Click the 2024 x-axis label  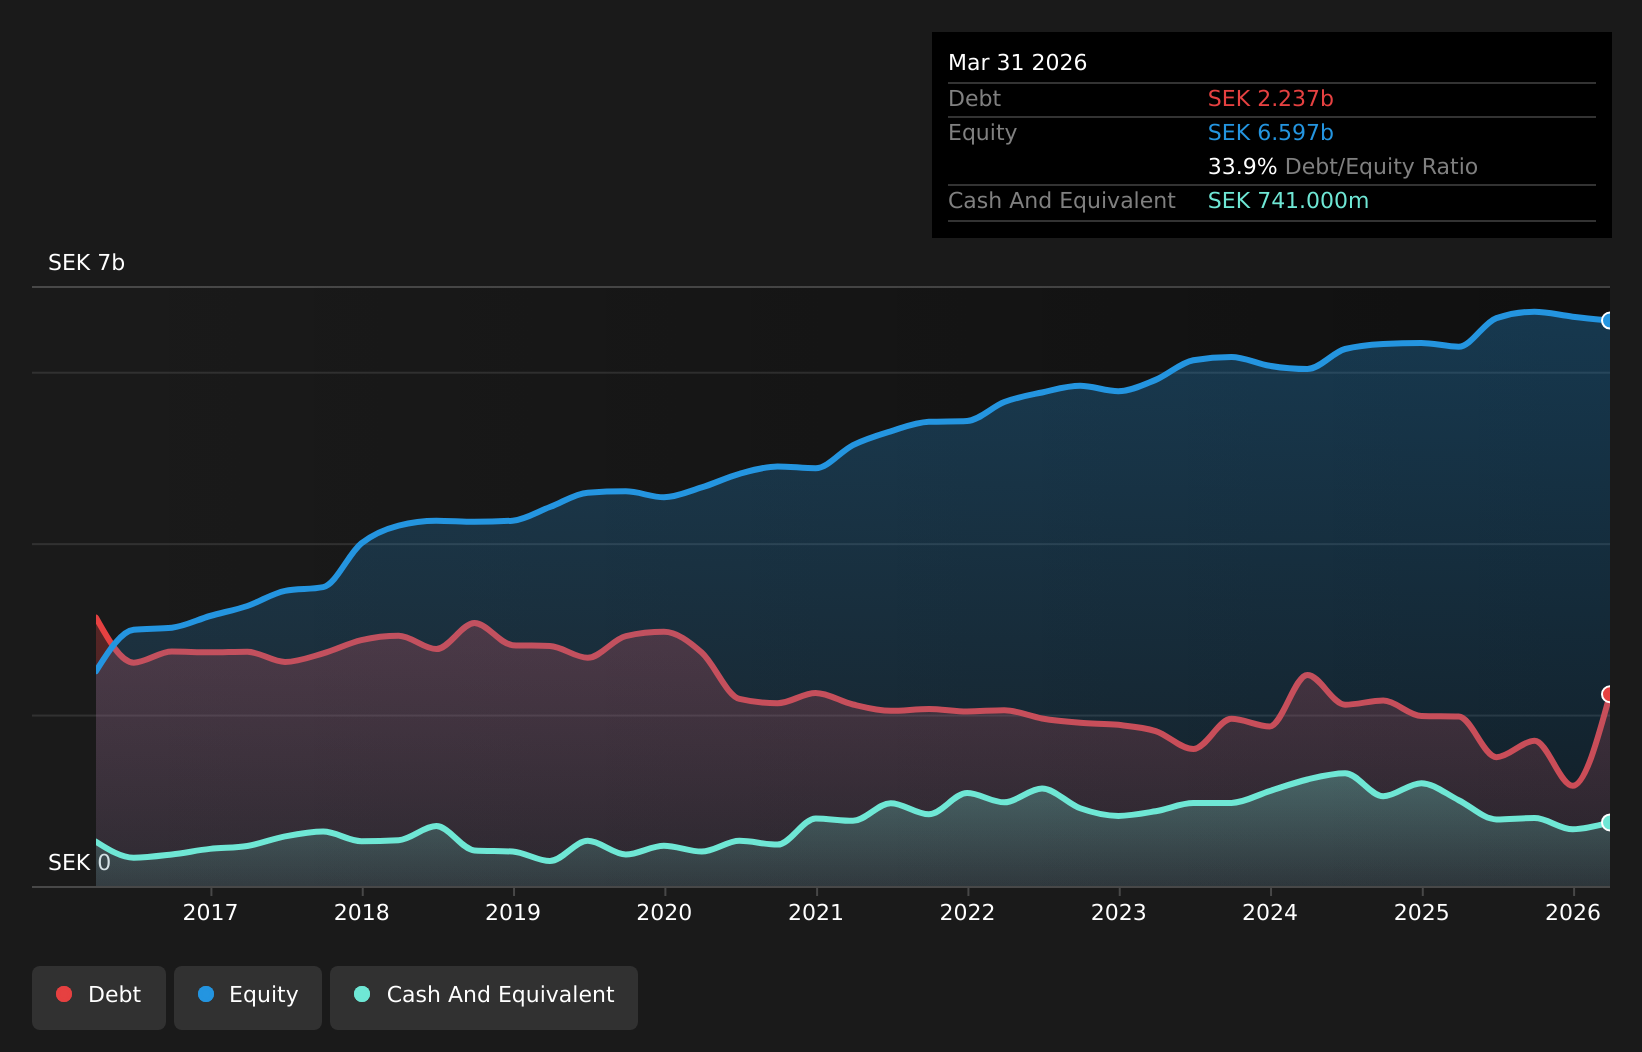pyautogui.click(x=1270, y=912)
